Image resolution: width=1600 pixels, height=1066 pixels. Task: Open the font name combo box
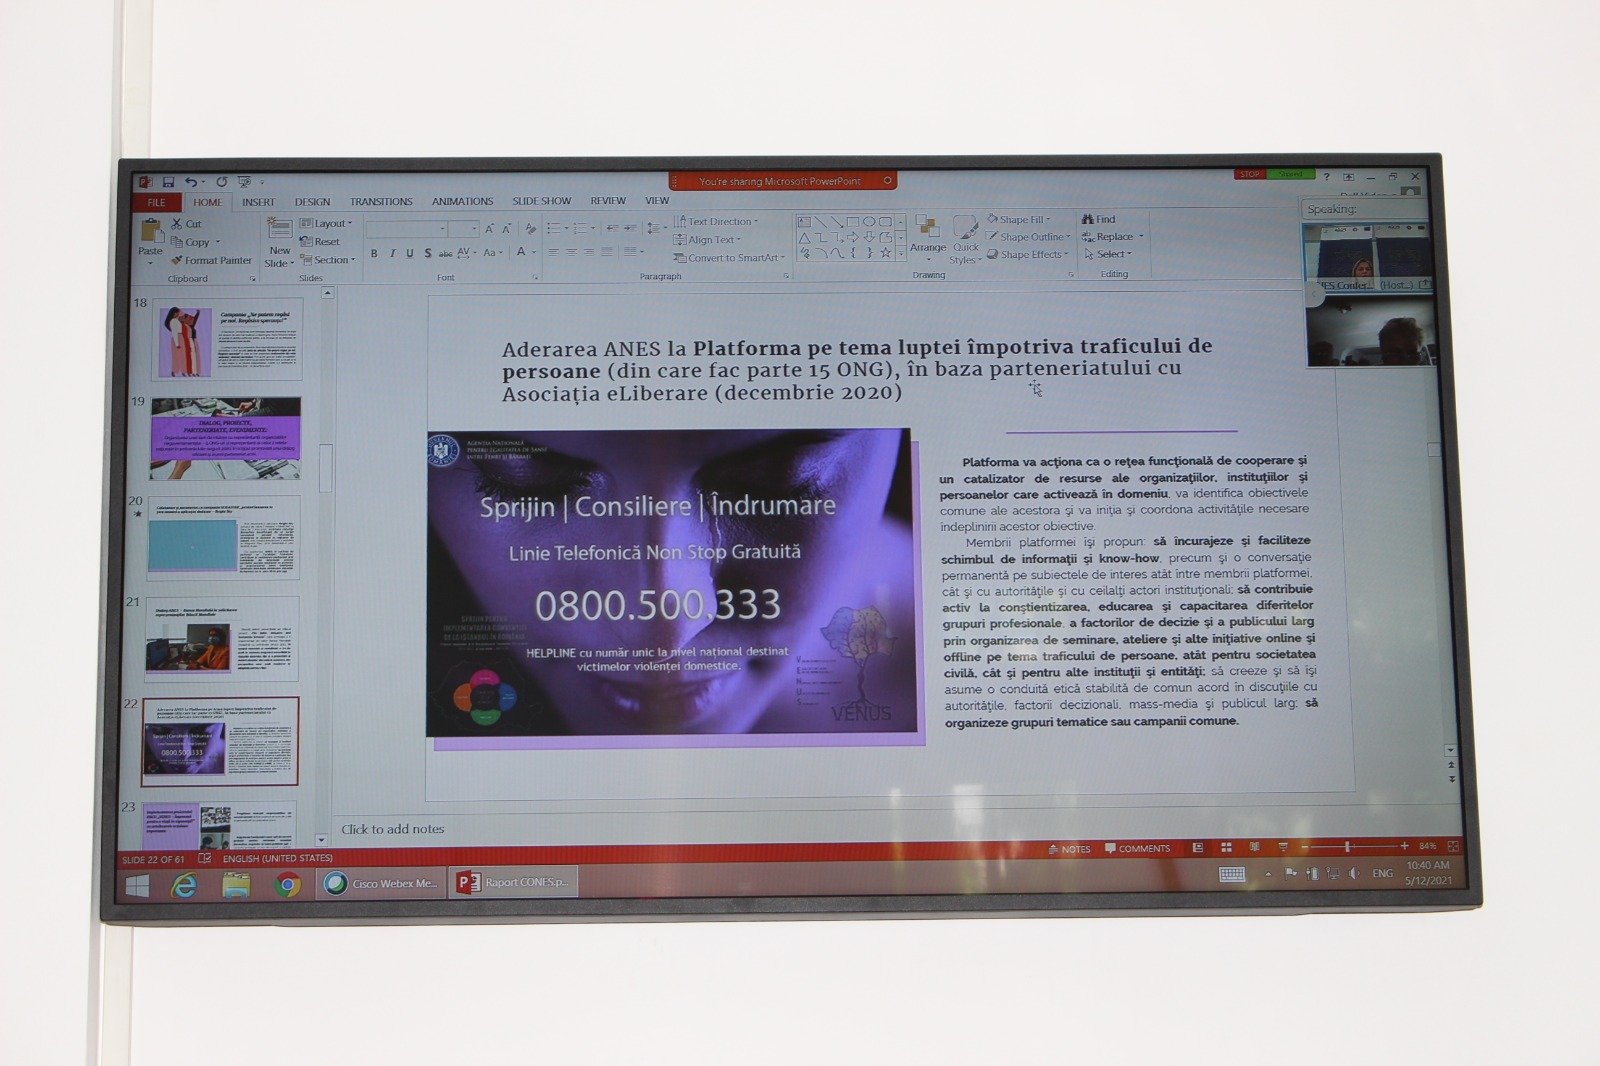(407, 229)
